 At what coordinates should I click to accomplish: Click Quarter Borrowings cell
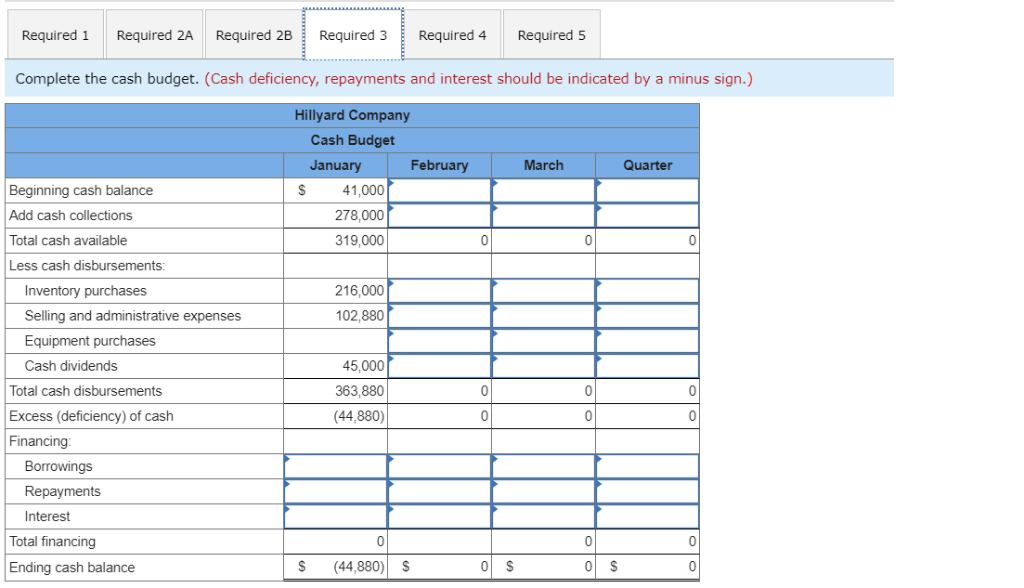[648, 466]
